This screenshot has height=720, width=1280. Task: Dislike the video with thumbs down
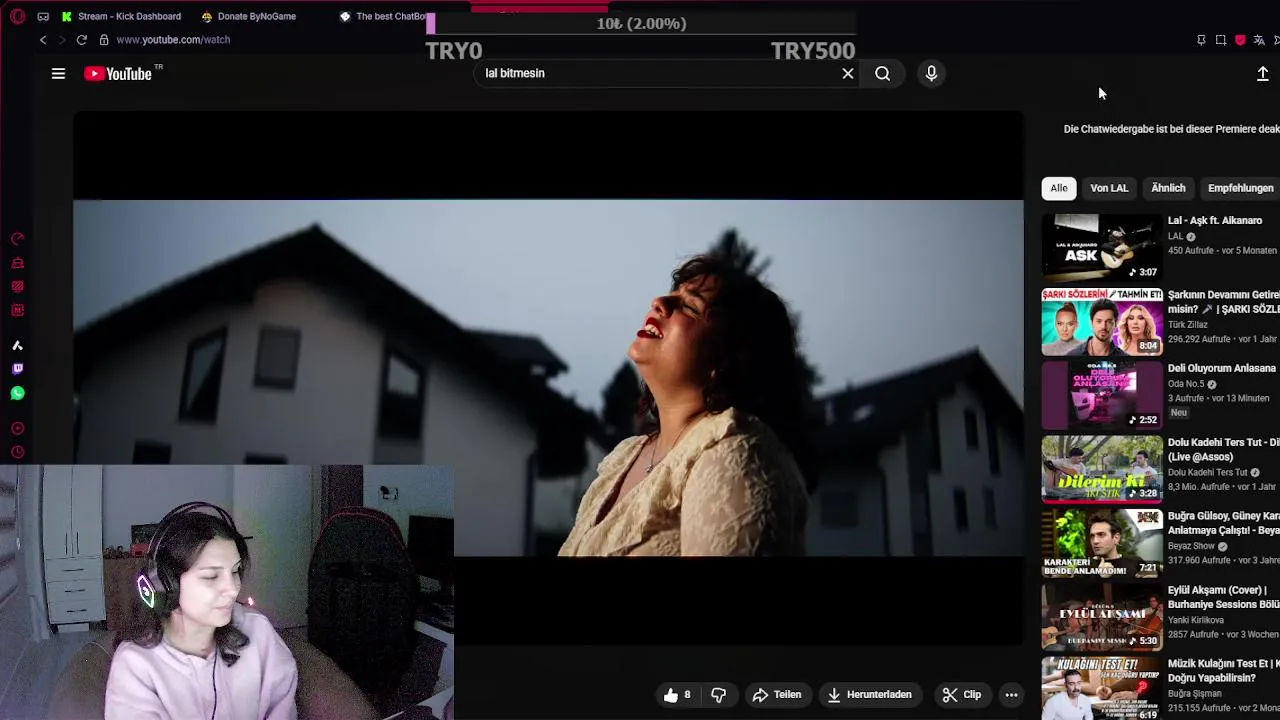pos(718,695)
